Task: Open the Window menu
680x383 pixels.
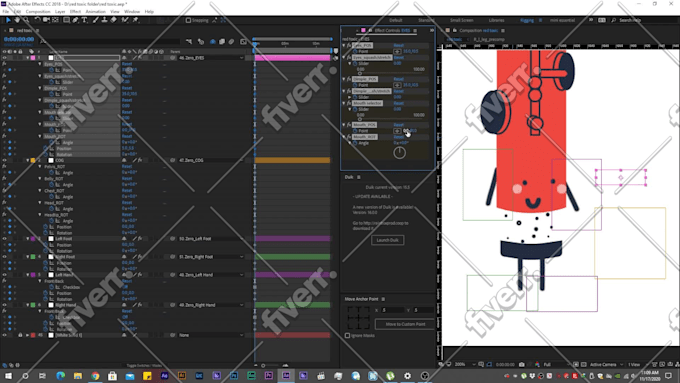Action: 132,11
